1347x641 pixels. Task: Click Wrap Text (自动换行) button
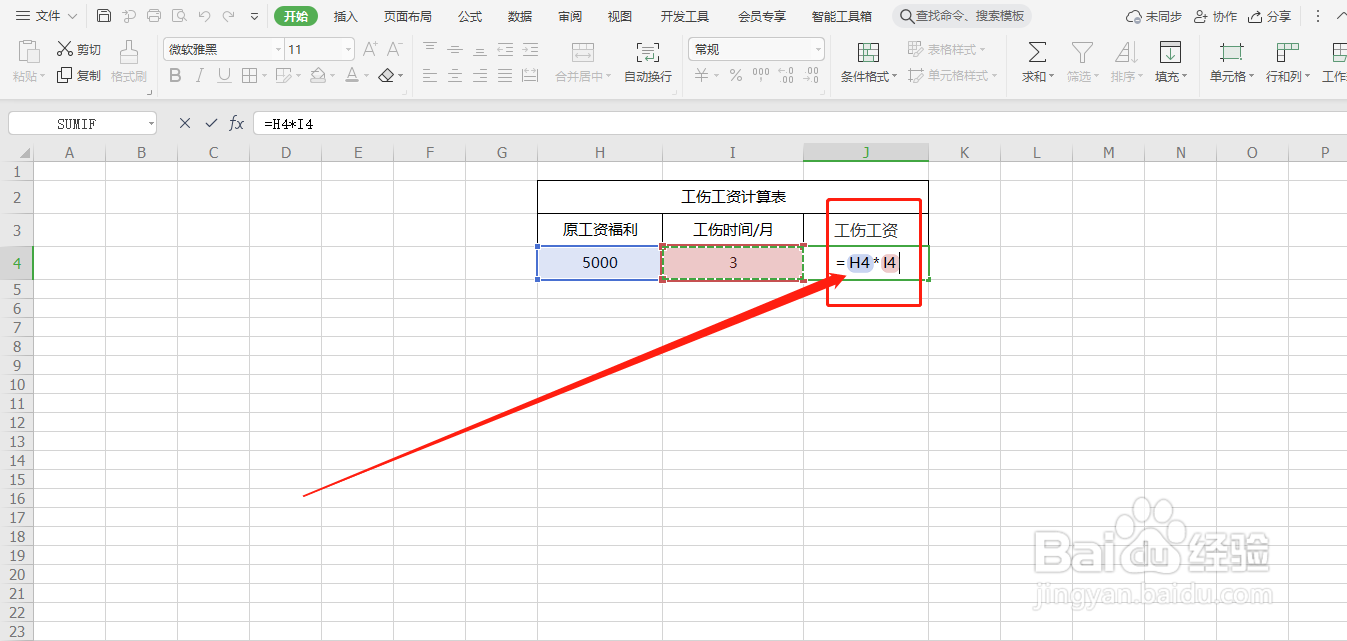tap(648, 62)
